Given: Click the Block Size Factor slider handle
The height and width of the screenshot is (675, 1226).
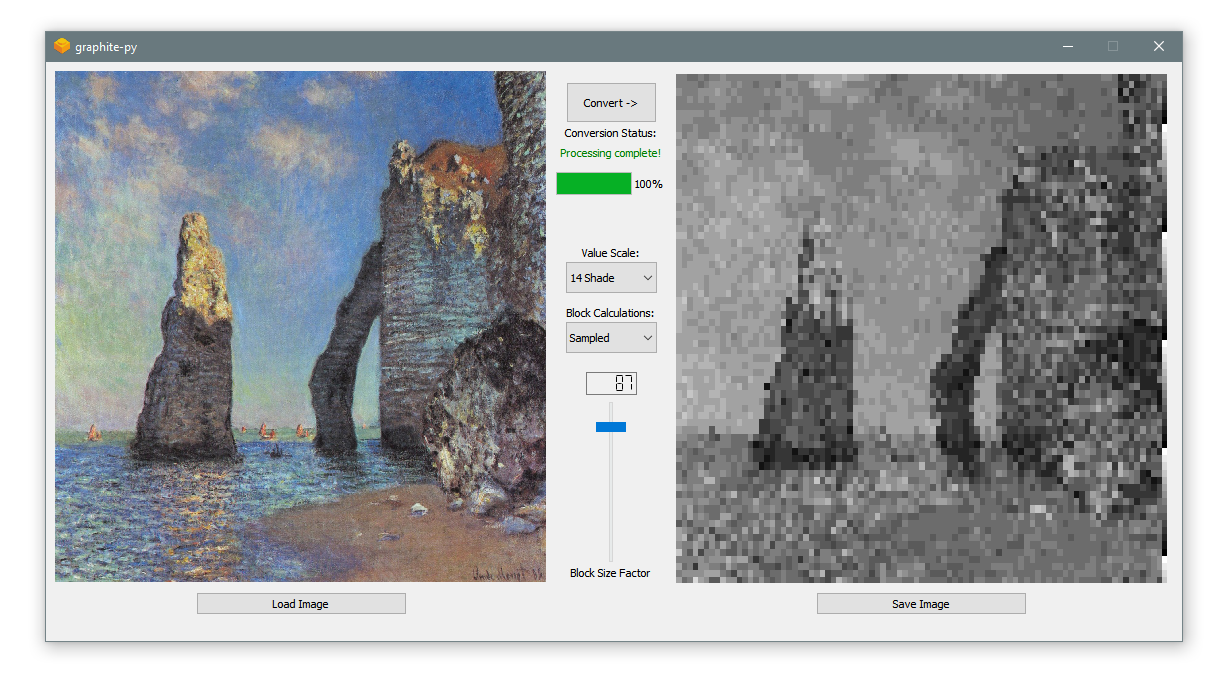Looking at the screenshot, I should pyautogui.click(x=611, y=427).
